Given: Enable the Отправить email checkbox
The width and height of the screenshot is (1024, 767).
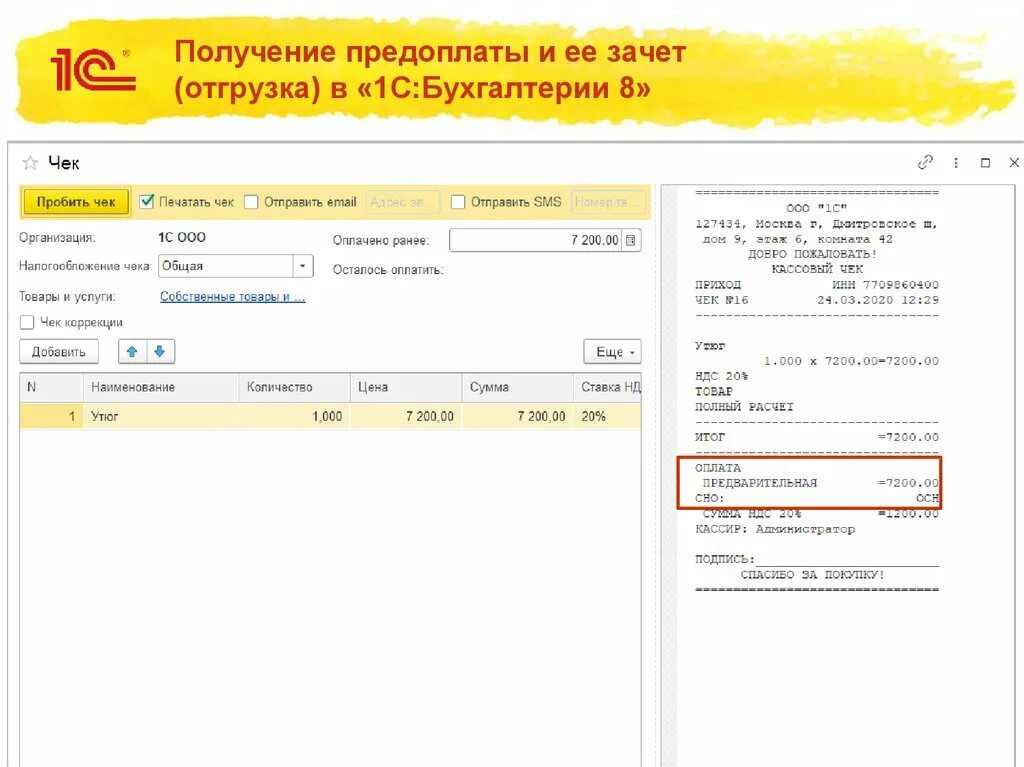Looking at the screenshot, I should point(251,202).
